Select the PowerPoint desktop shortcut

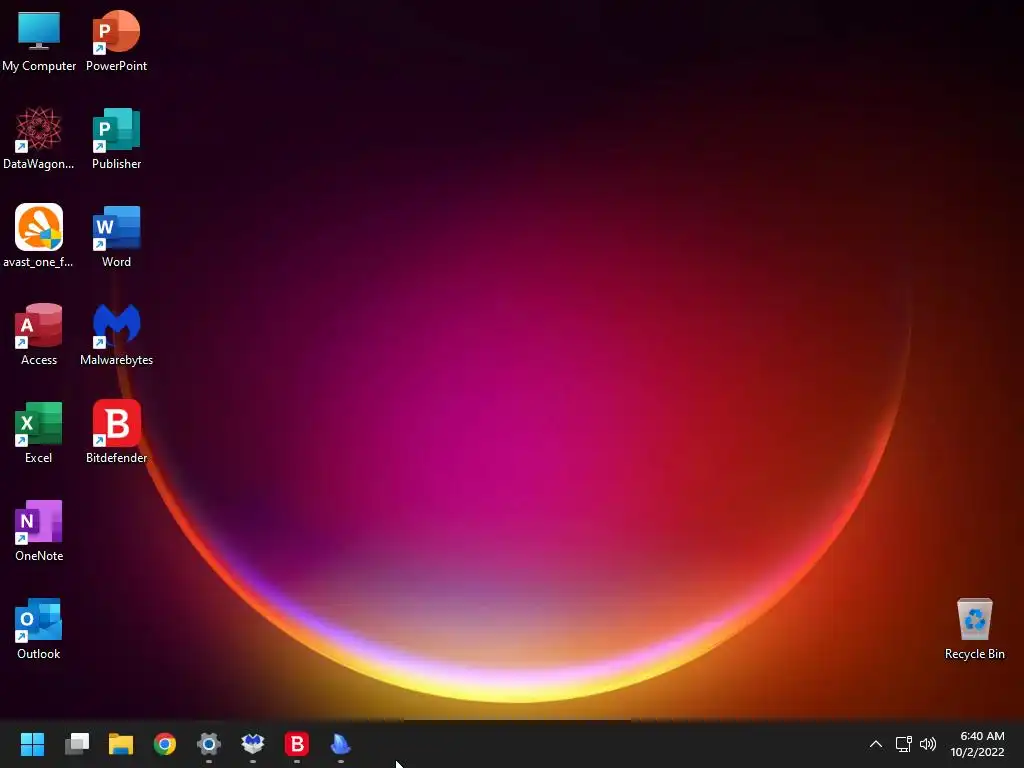pyautogui.click(x=116, y=40)
